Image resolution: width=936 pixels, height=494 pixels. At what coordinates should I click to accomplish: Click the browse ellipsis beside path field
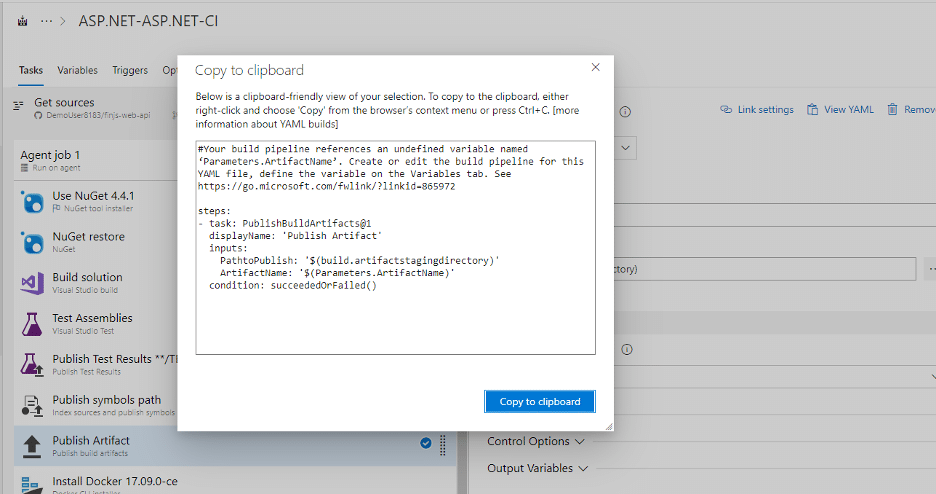pyautogui.click(x=931, y=269)
